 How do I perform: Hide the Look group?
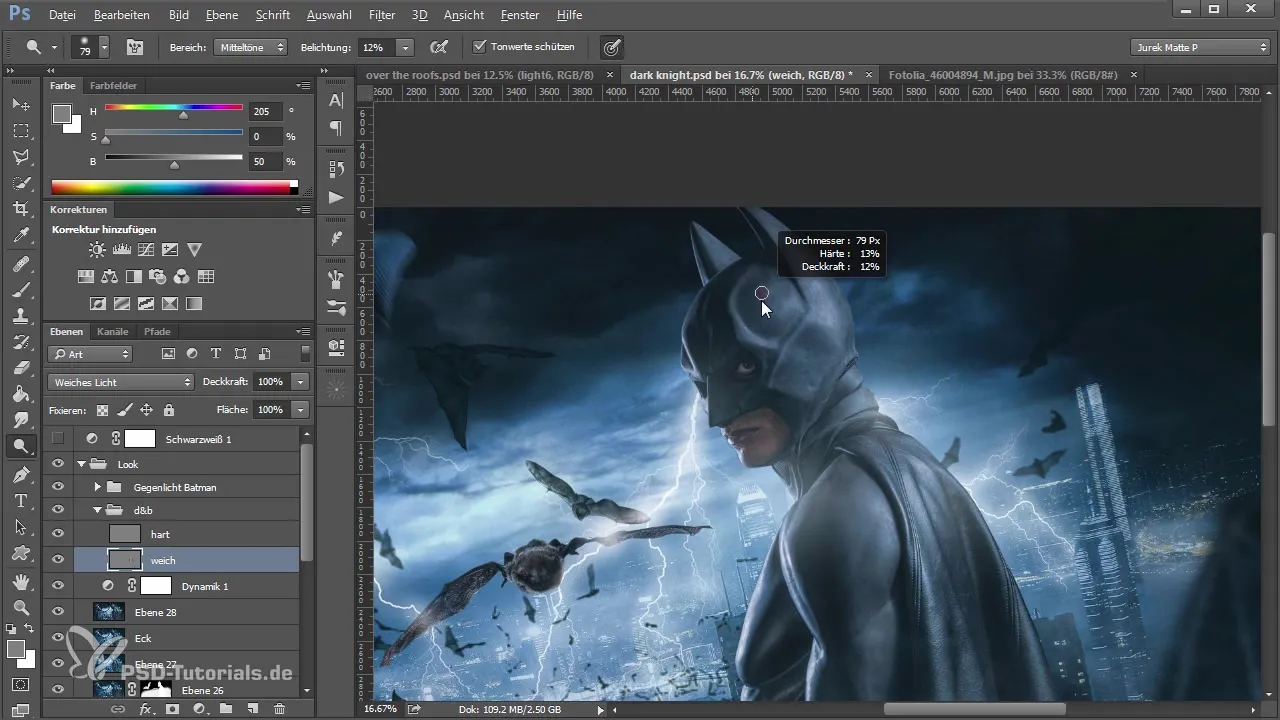click(x=58, y=464)
